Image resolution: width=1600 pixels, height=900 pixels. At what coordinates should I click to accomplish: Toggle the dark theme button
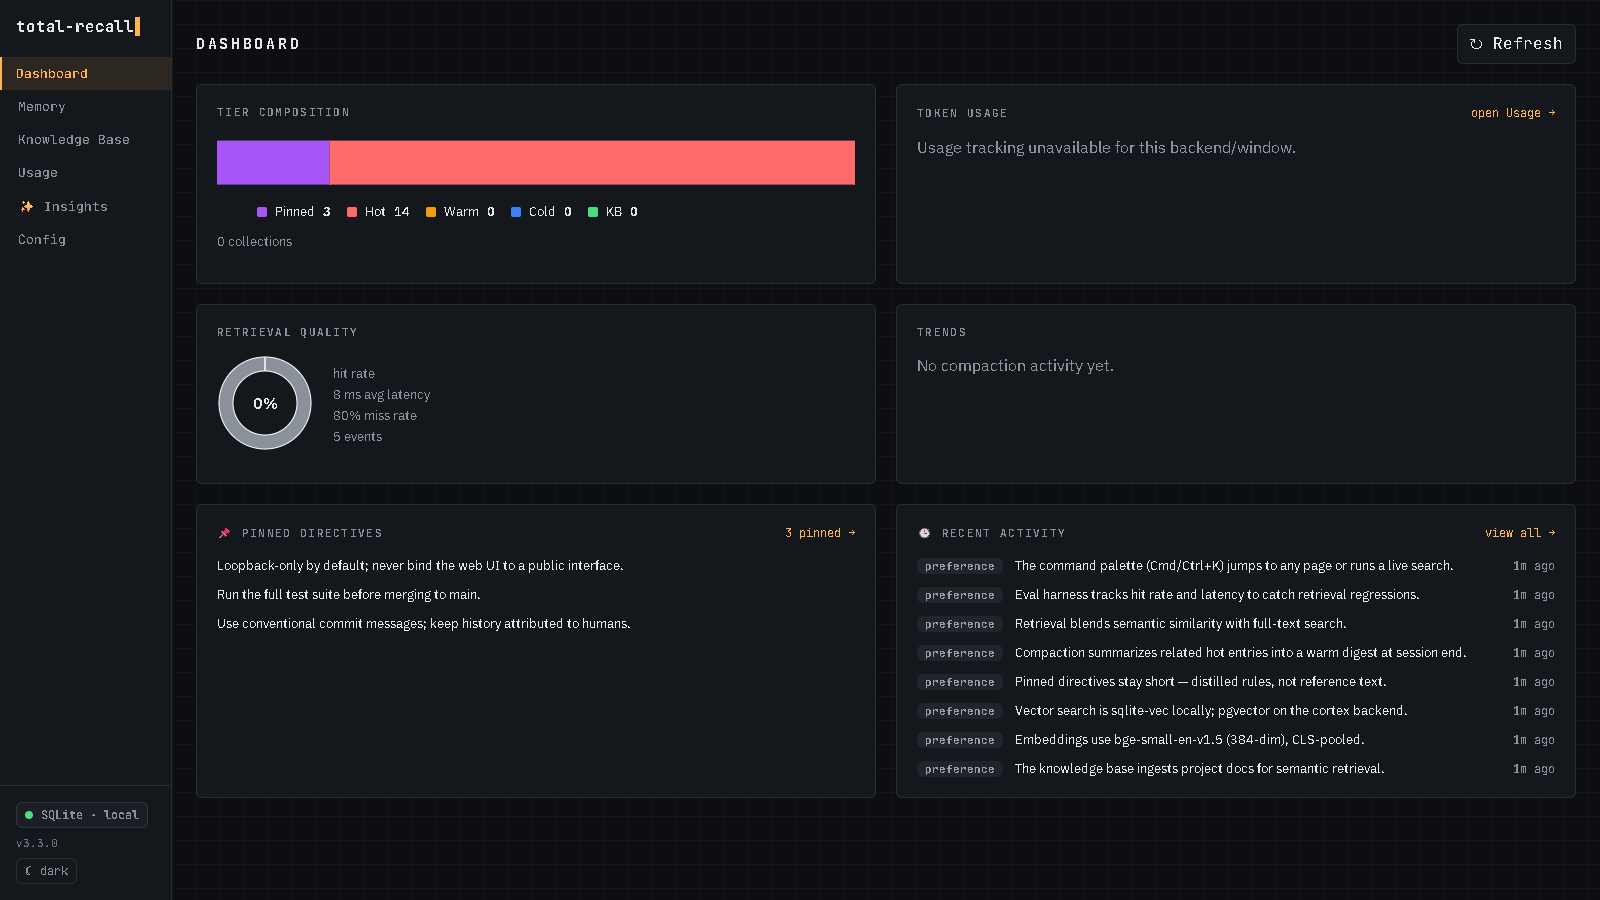[x=46, y=871]
